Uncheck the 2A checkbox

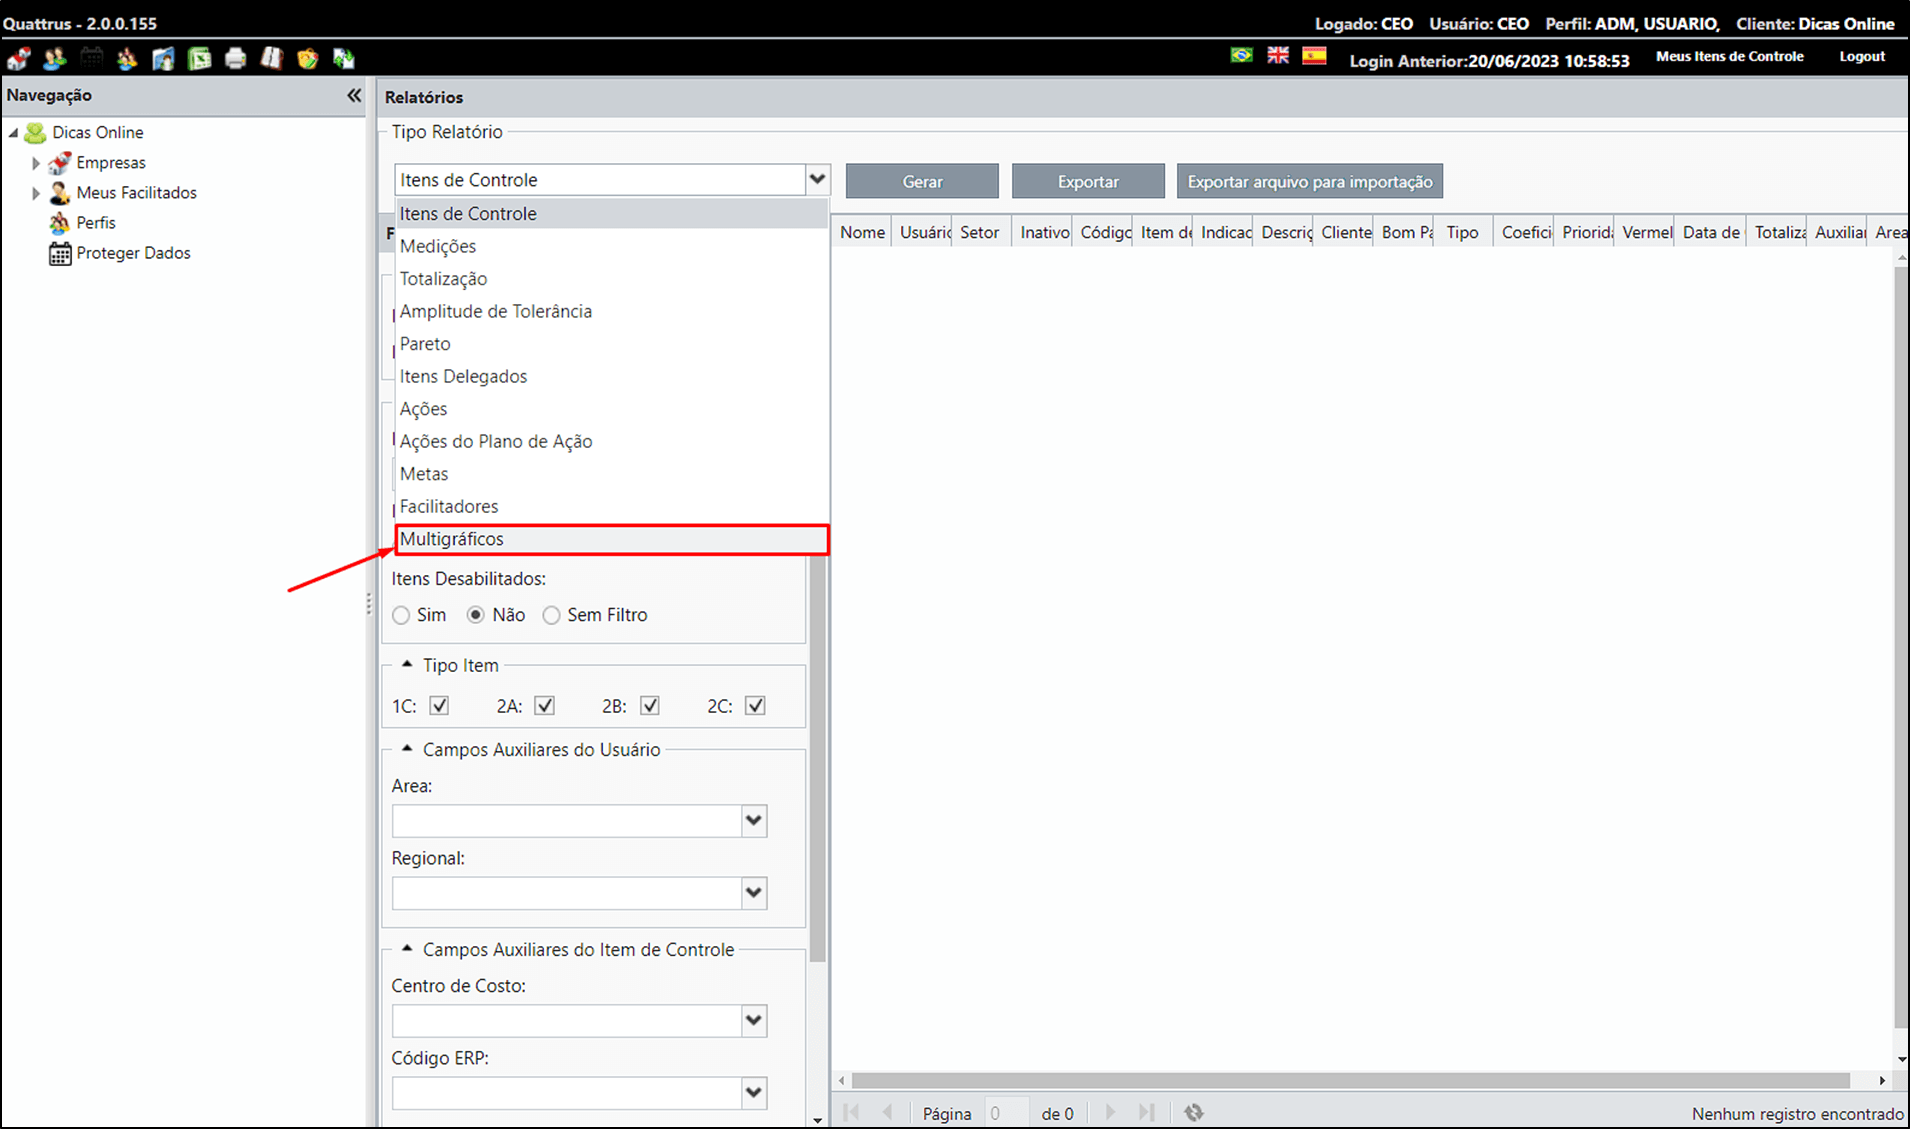coord(544,705)
